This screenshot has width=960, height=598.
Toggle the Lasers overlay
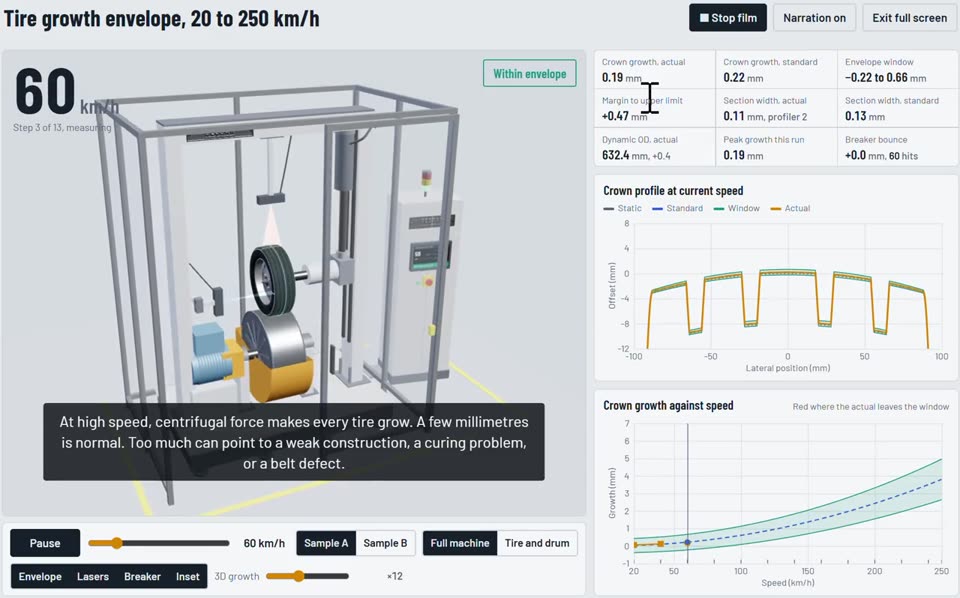pyautogui.click(x=92, y=576)
